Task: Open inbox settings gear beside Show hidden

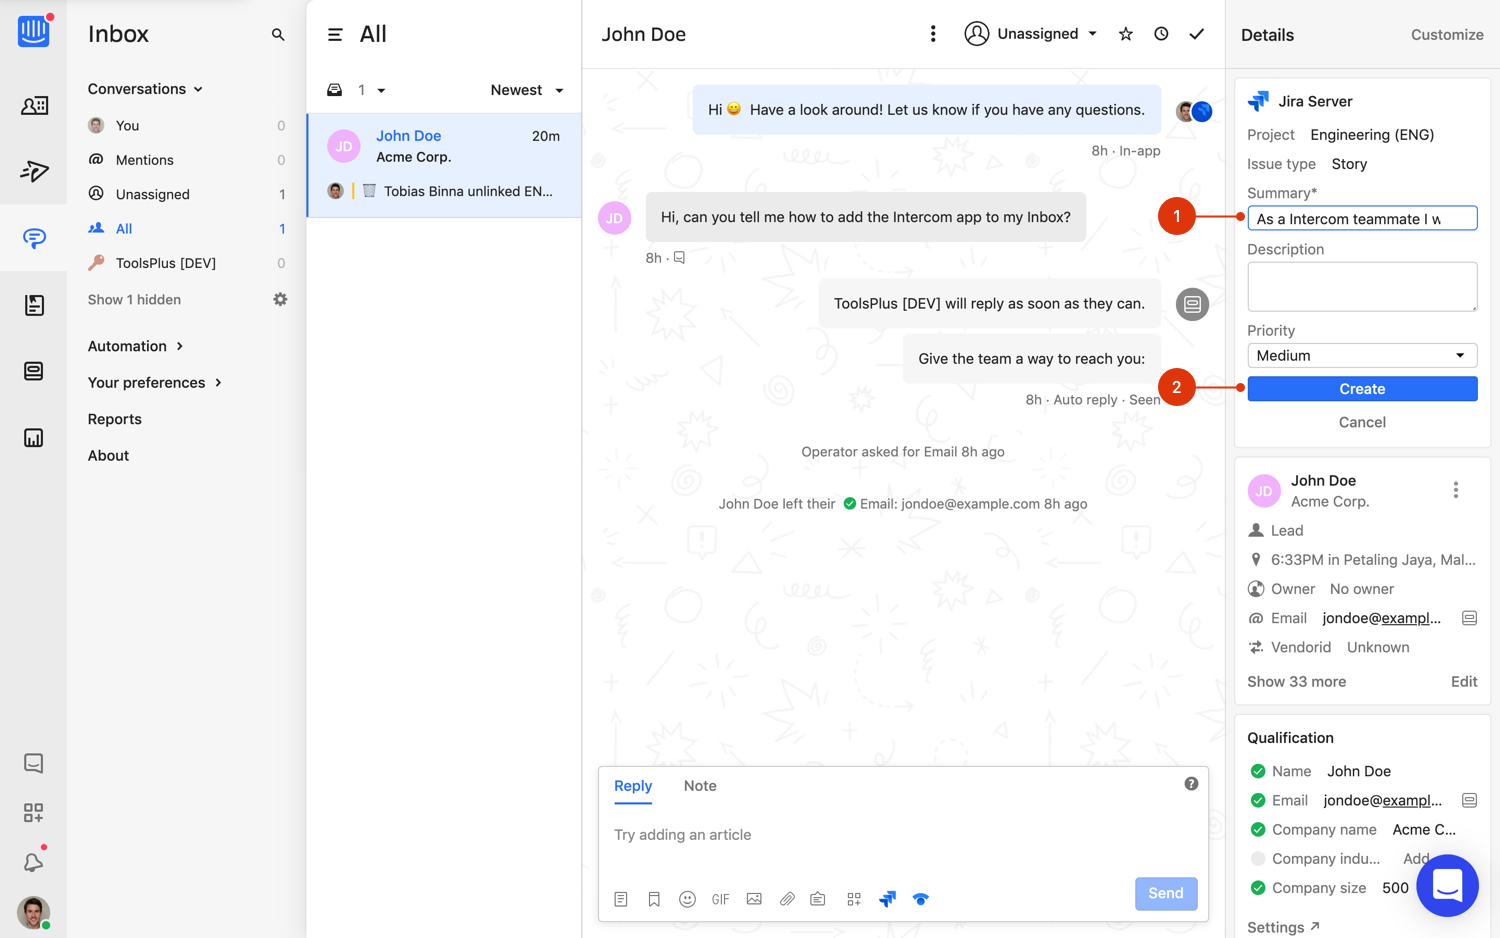Action: 280,299
